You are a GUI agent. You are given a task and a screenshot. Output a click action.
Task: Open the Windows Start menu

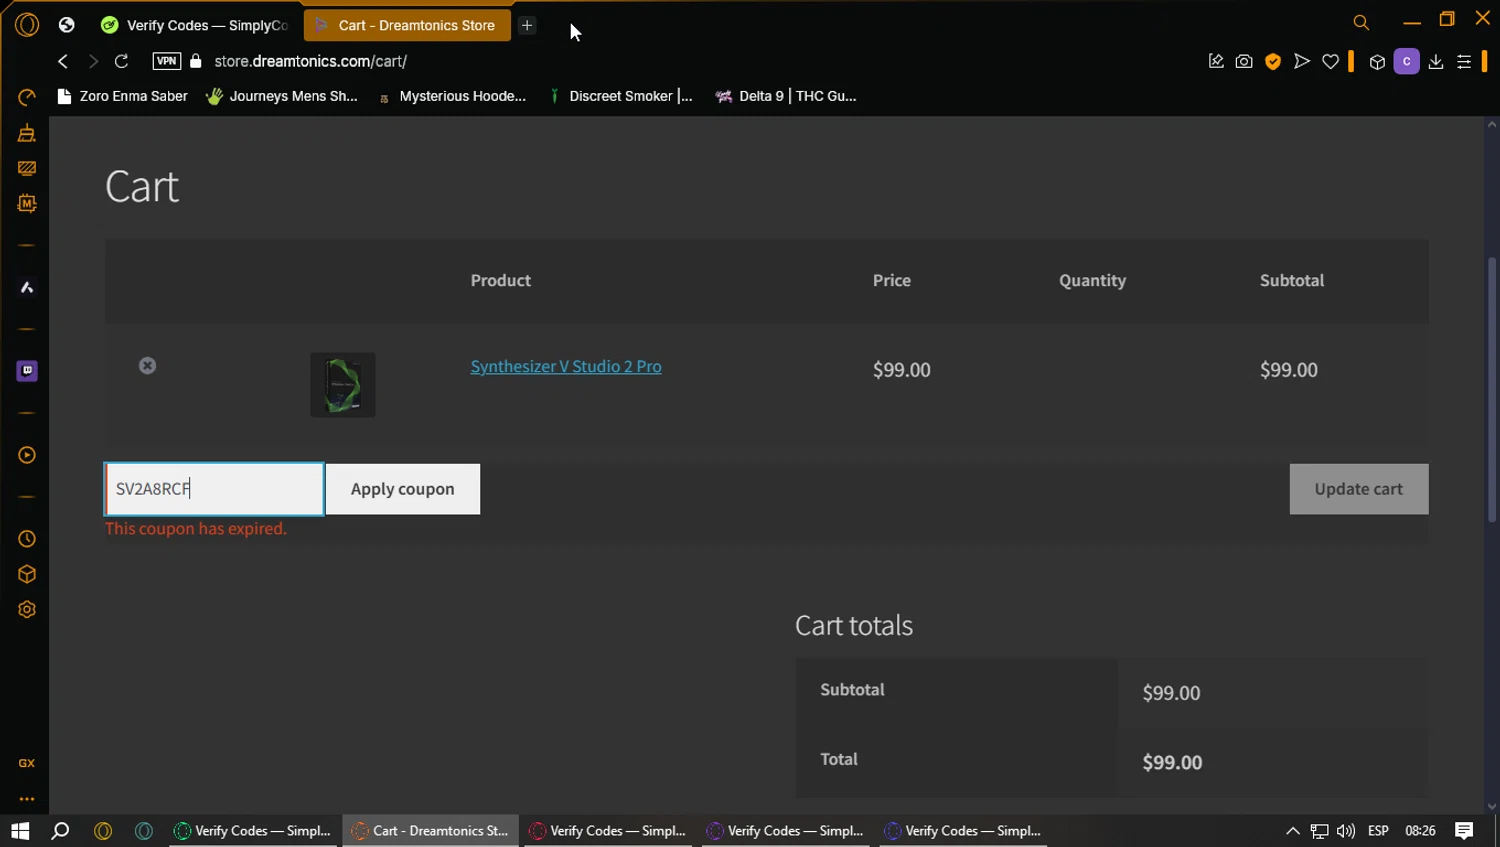(20, 831)
